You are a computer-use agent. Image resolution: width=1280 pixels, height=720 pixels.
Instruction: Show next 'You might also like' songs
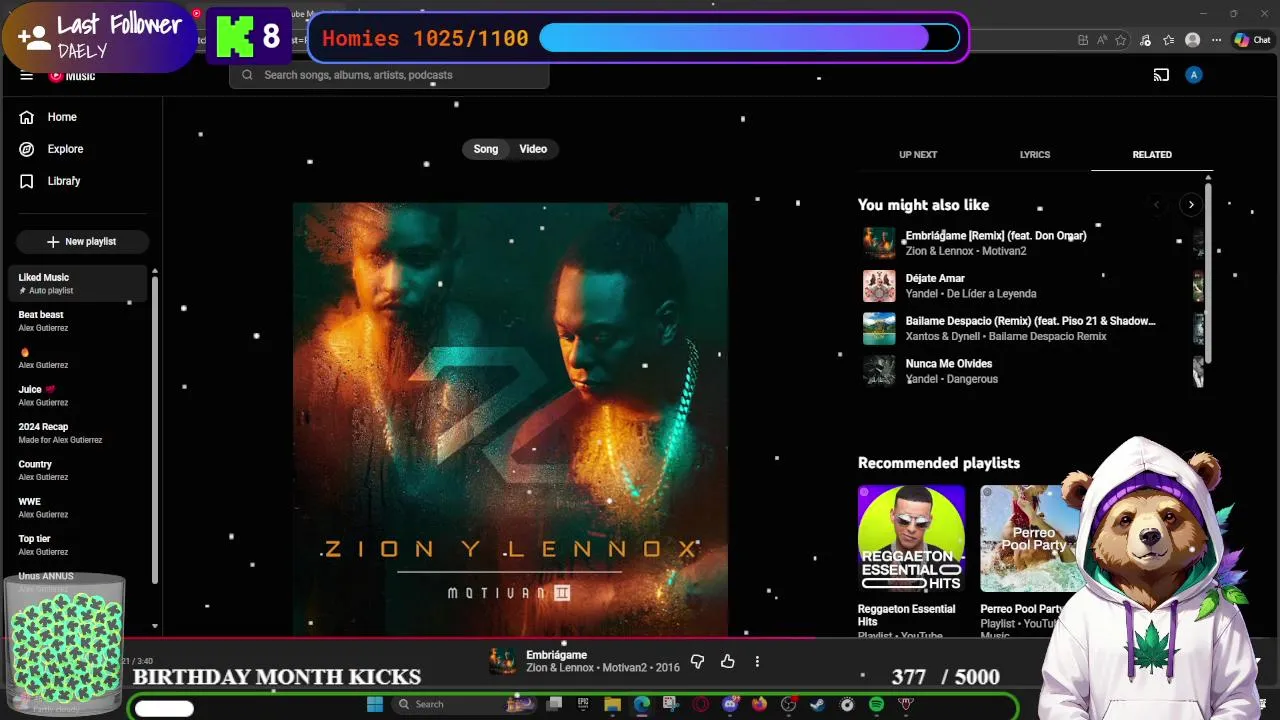(x=1191, y=205)
